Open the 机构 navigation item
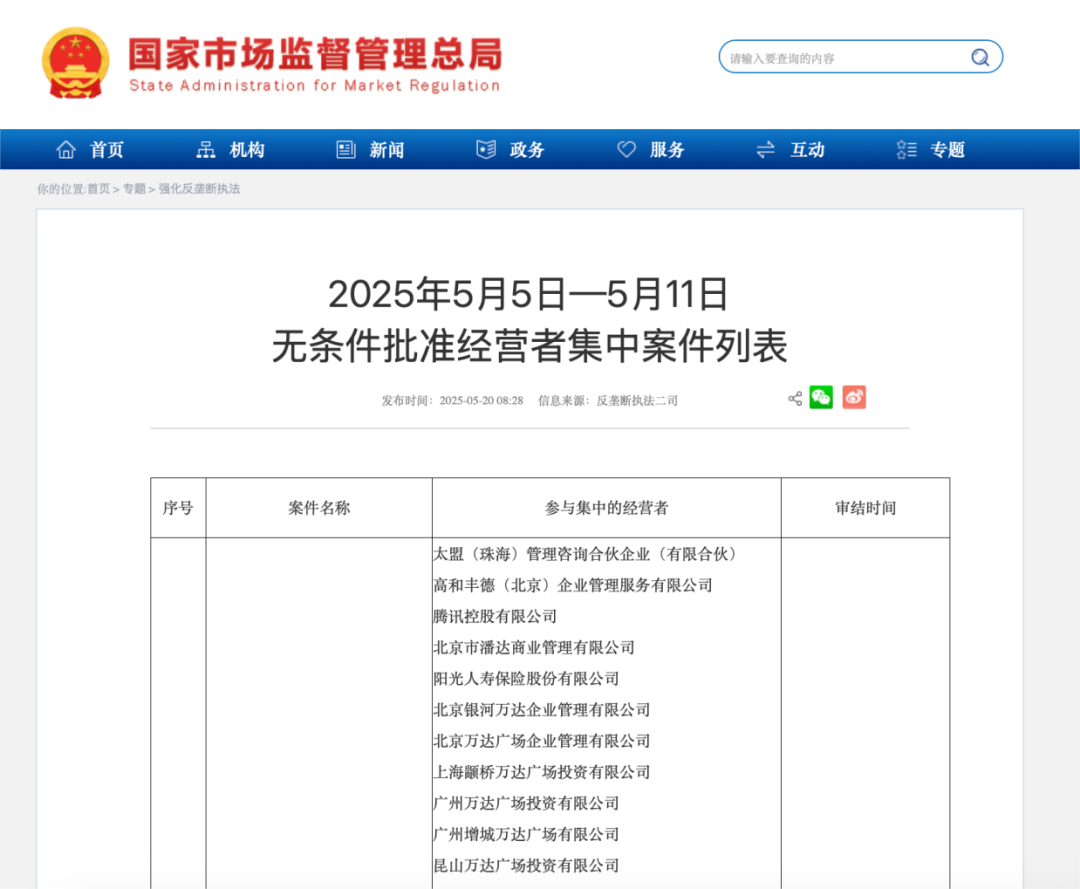The height and width of the screenshot is (889, 1080). coord(247,149)
